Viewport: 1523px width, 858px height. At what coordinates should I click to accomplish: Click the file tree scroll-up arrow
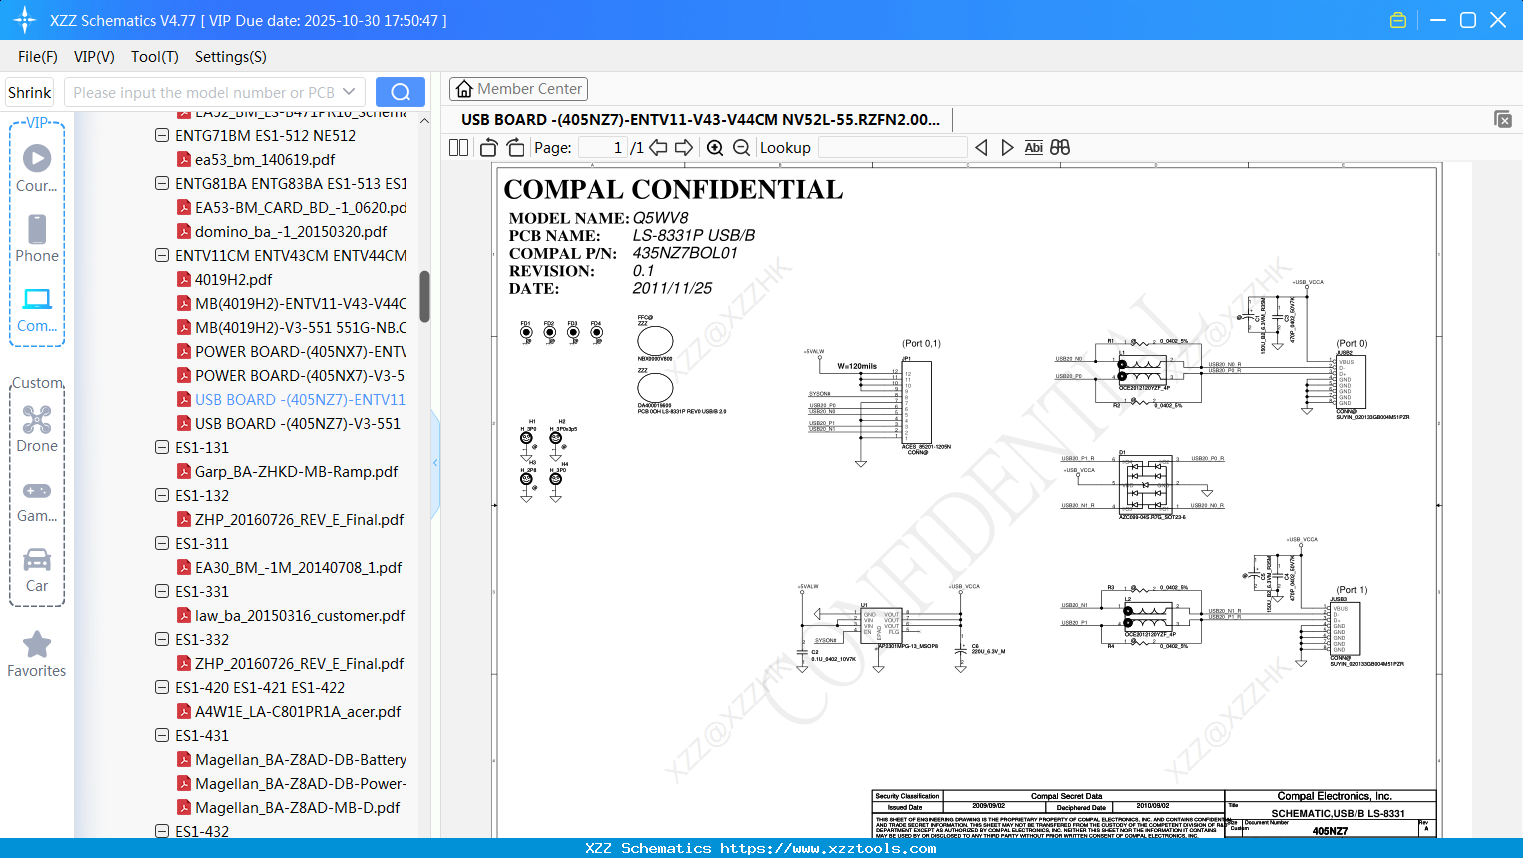tap(424, 121)
